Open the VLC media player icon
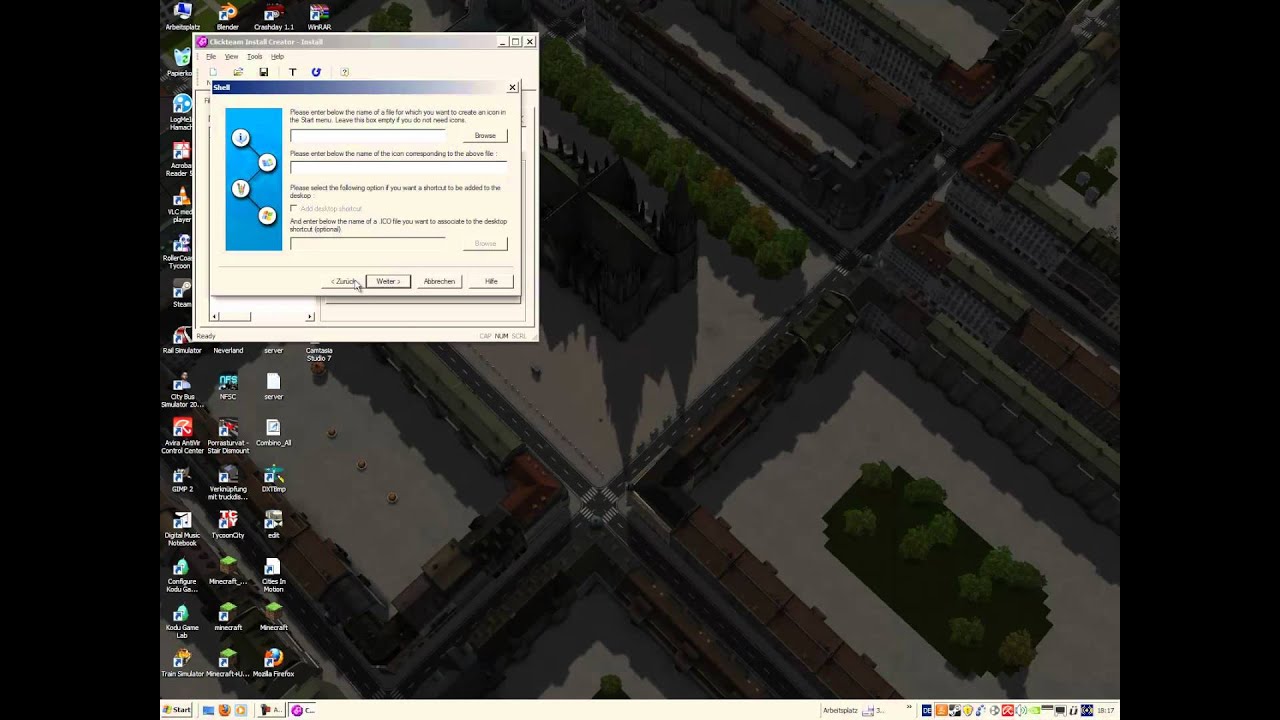The width and height of the screenshot is (1280, 720). click(181, 202)
